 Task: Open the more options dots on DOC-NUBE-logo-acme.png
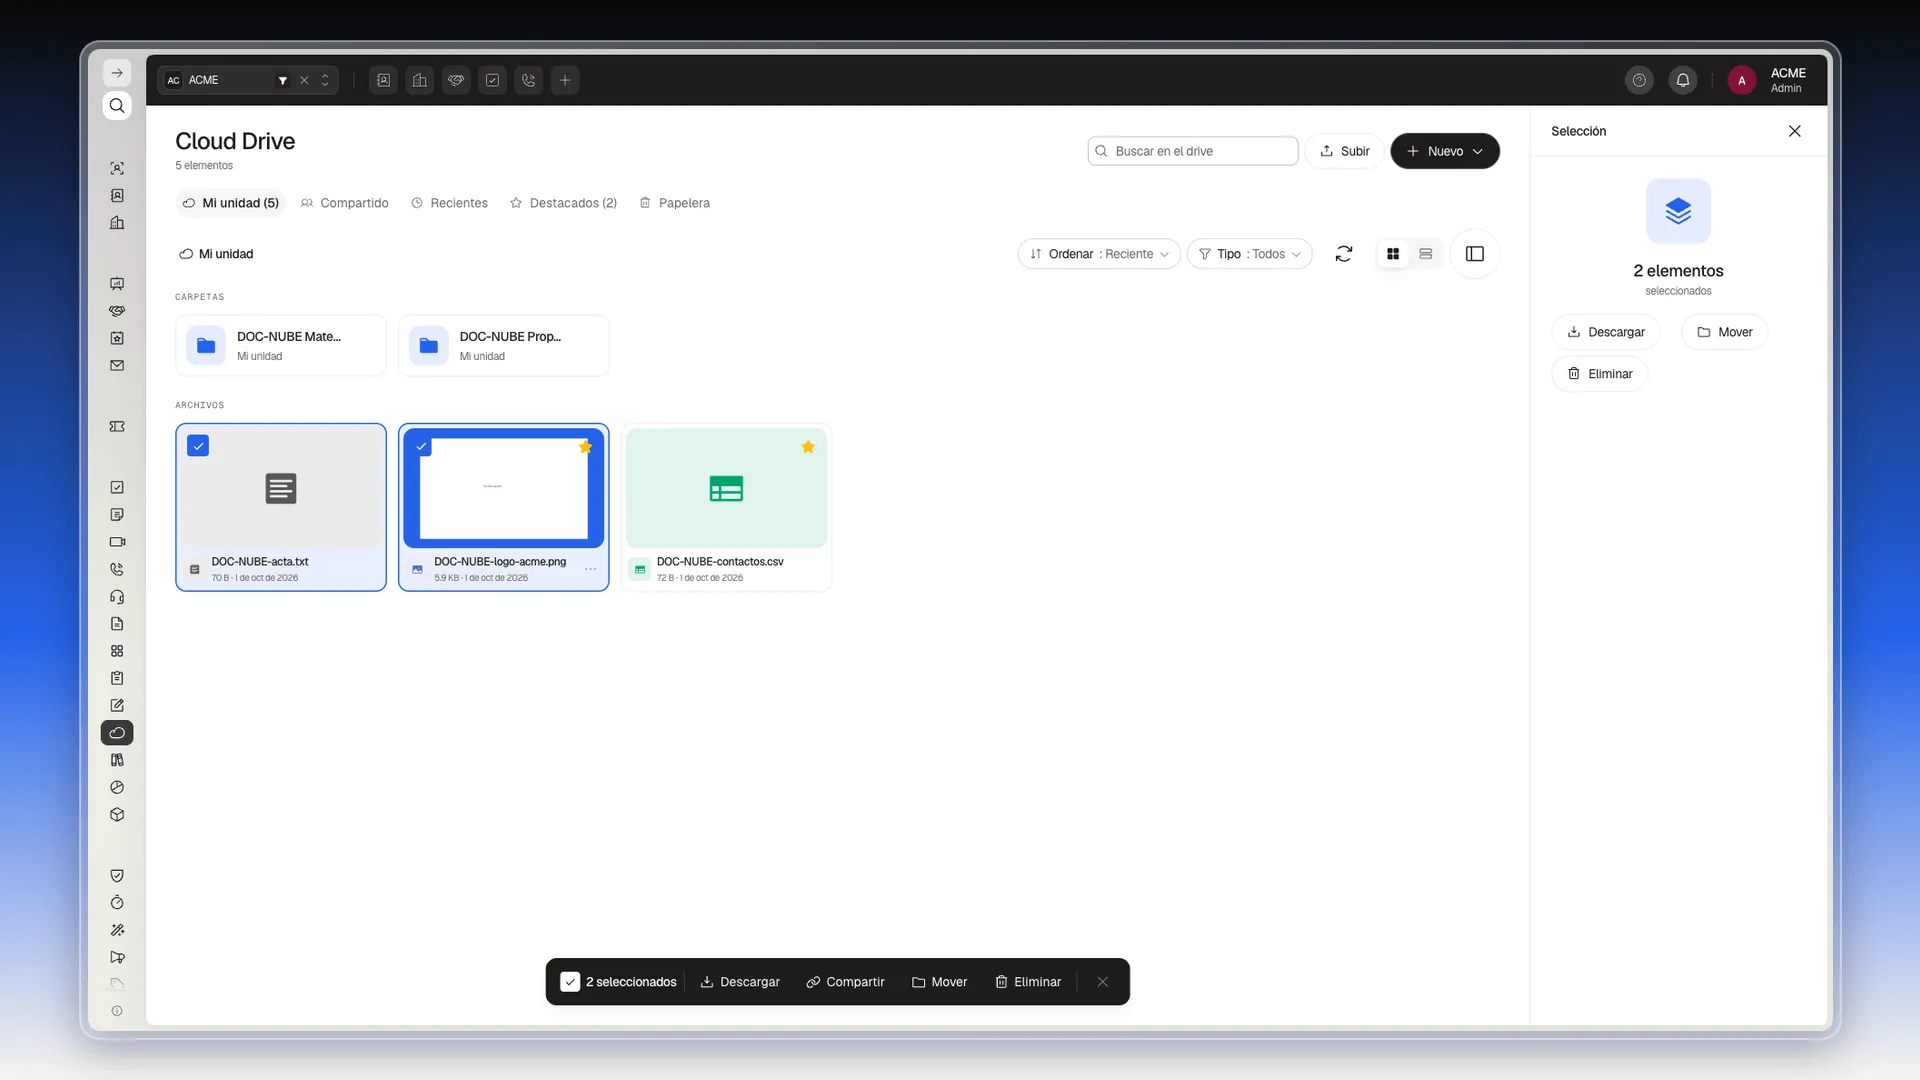click(591, 569)
